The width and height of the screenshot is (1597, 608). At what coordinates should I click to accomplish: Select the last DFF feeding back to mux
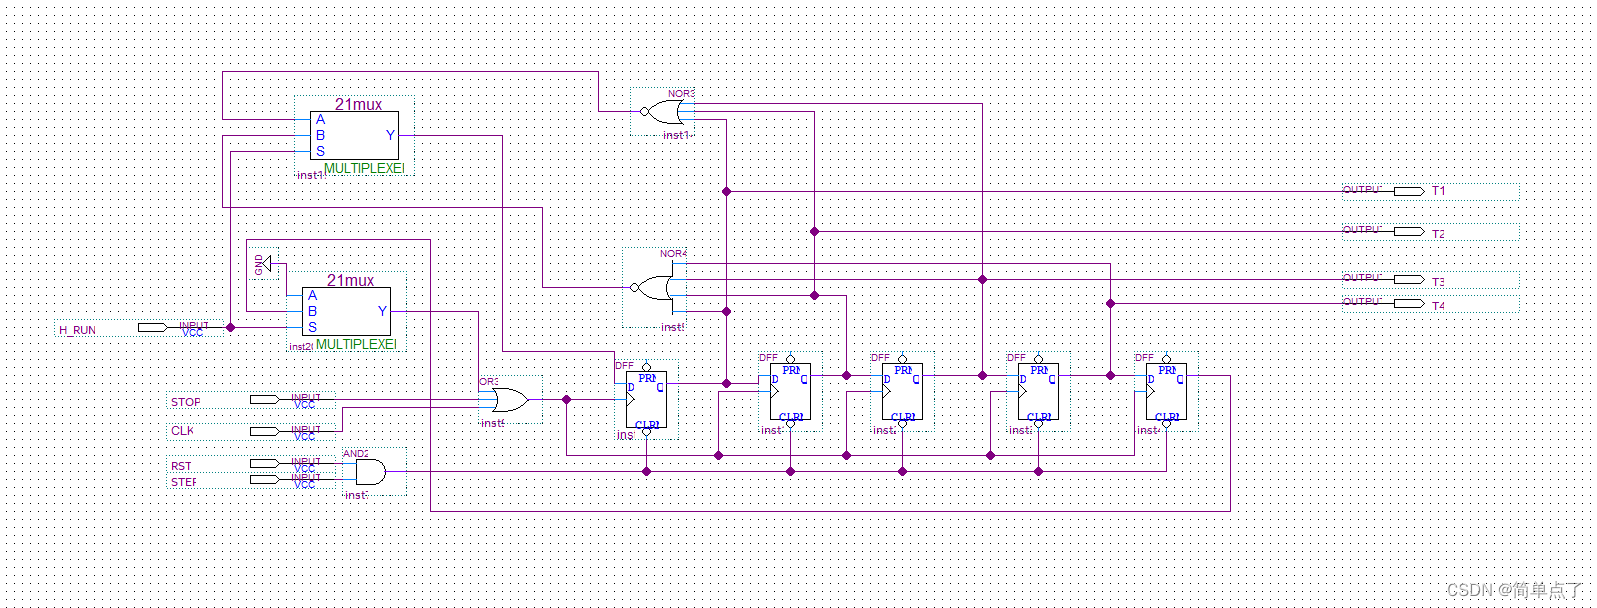point(1166,392)
